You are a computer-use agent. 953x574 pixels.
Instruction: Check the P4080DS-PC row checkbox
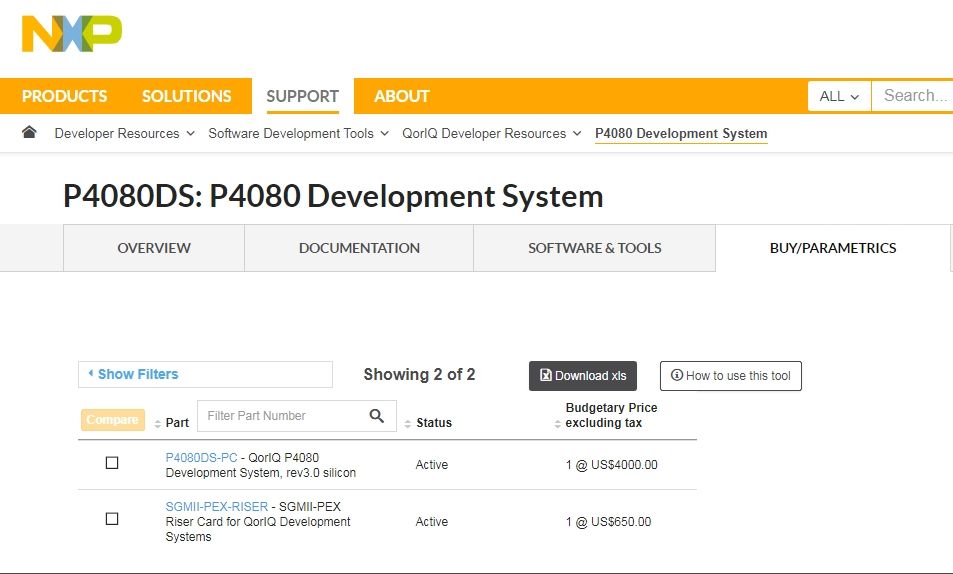tap(112, 463)
